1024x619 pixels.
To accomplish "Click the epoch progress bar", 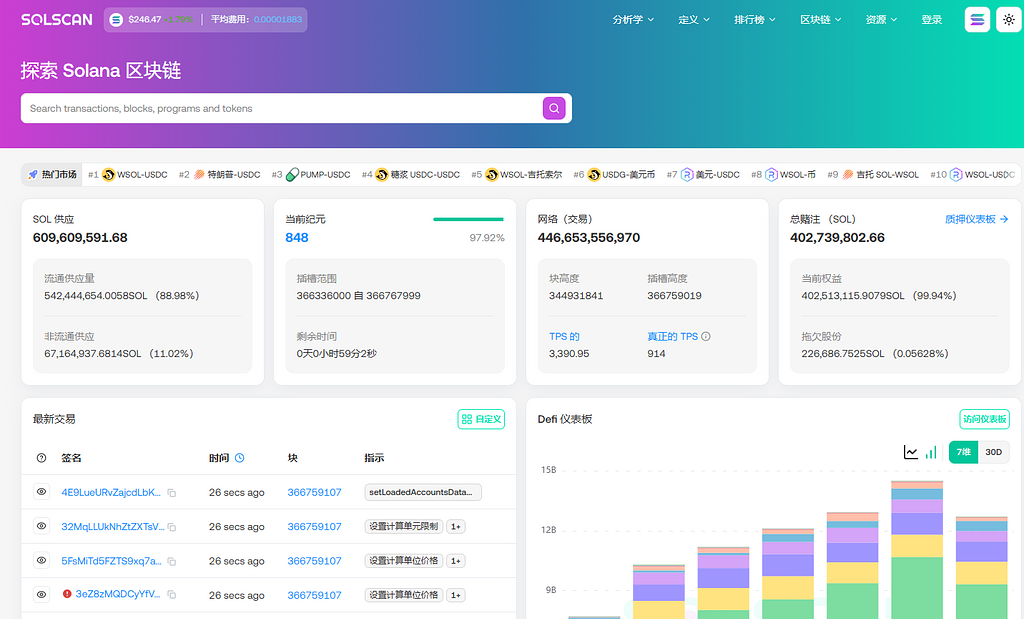I will (468, 219).
